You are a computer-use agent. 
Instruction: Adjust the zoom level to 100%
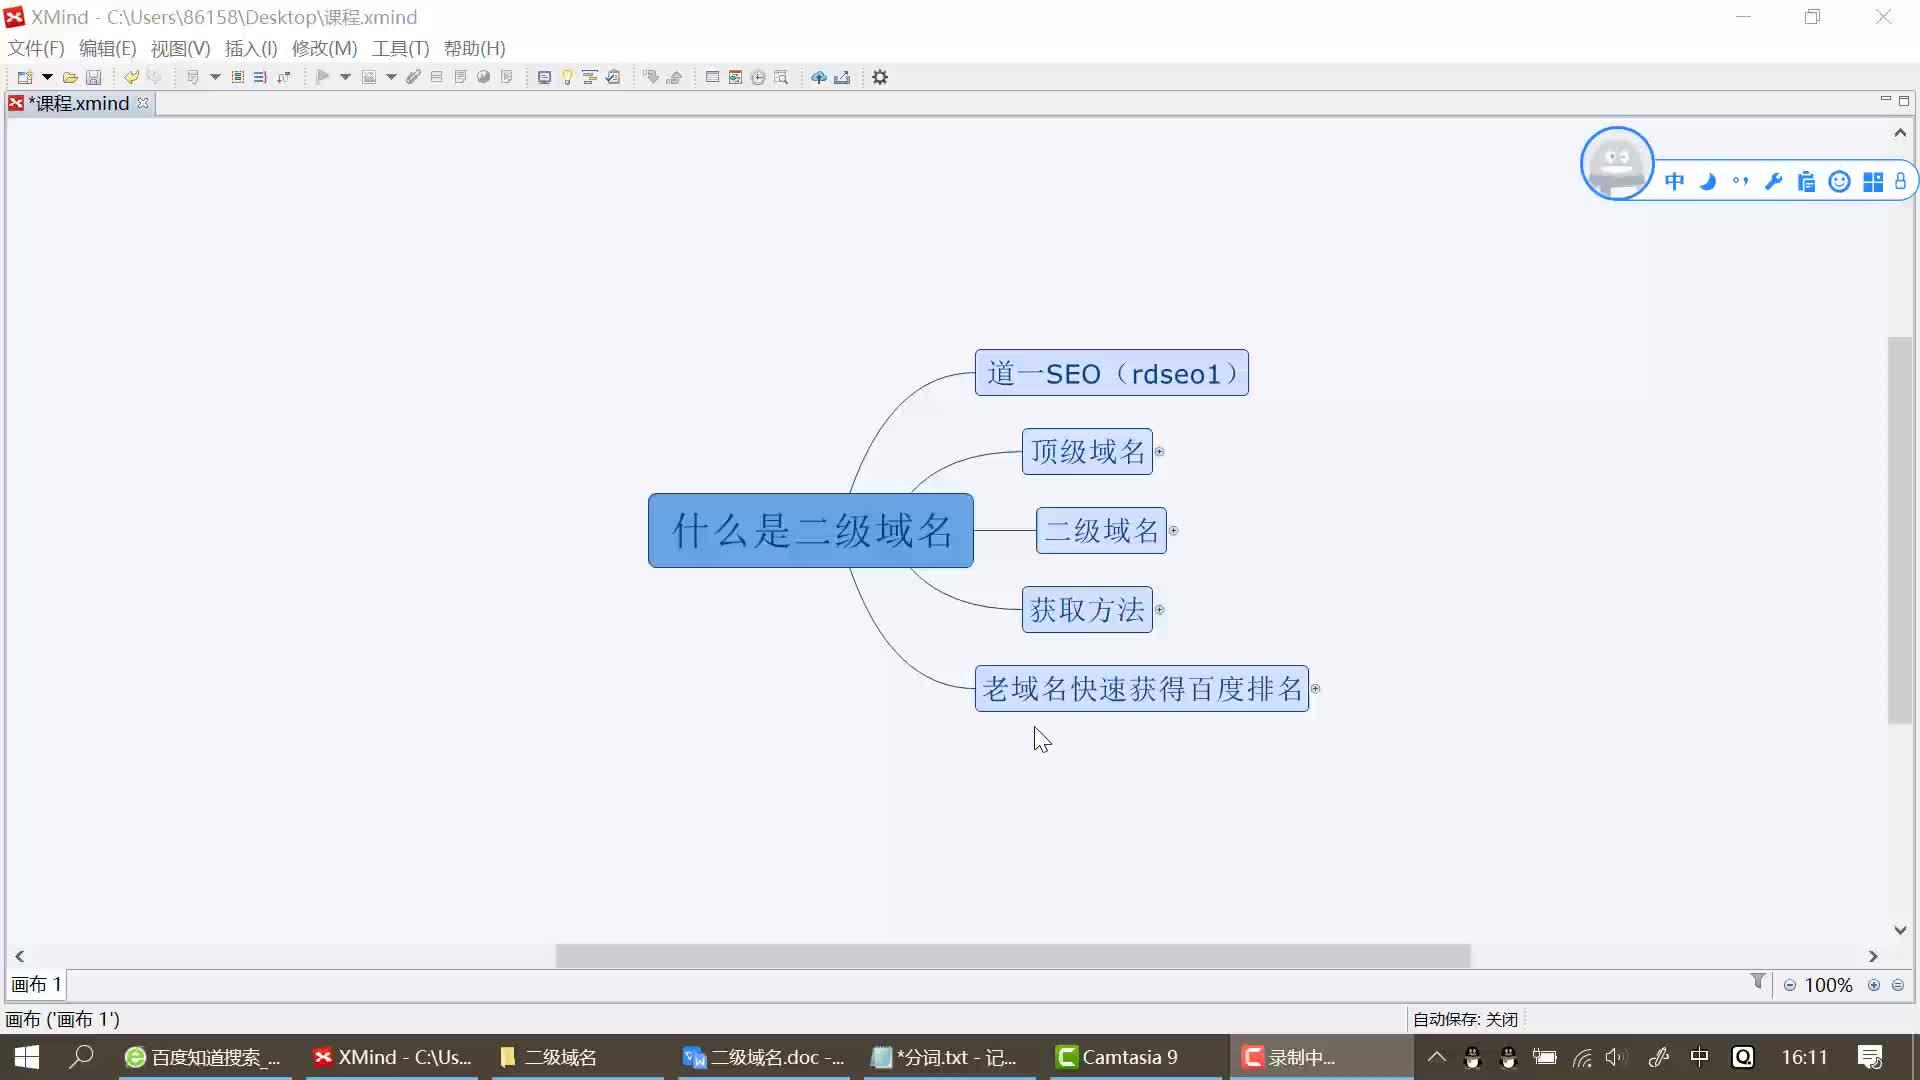point(1830,985)
